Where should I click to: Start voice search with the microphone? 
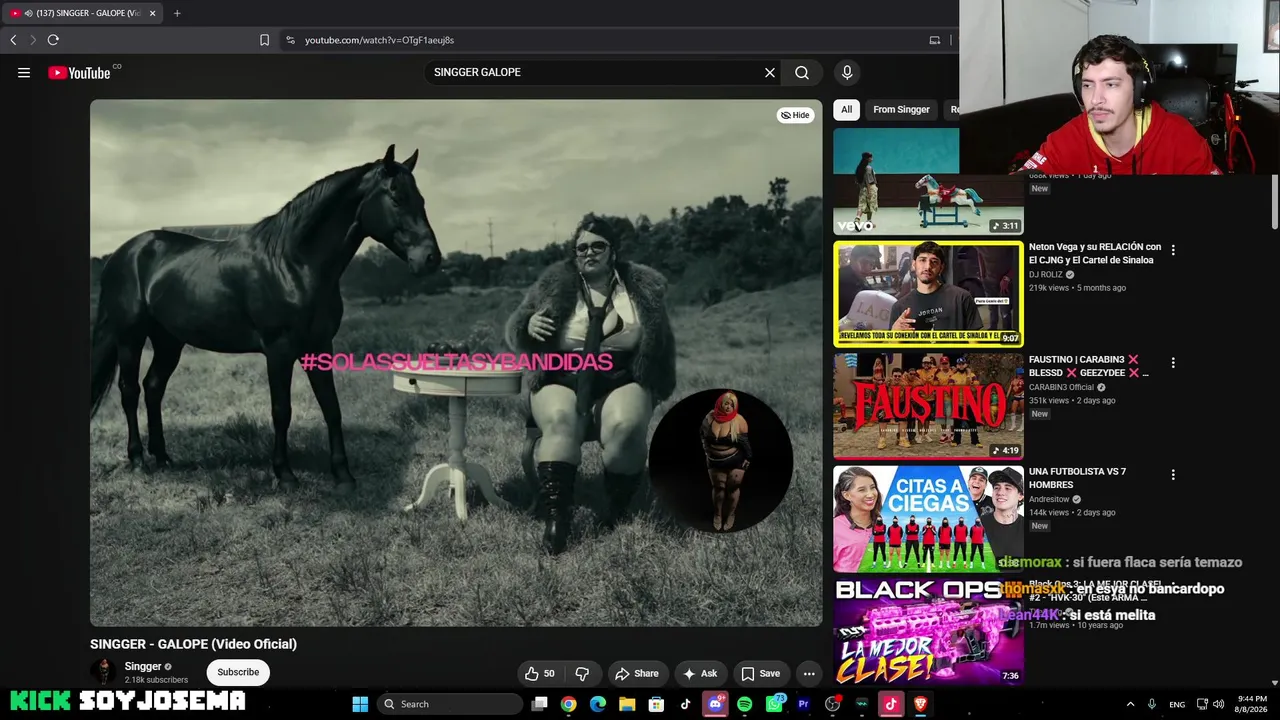(x=847, y=72)
